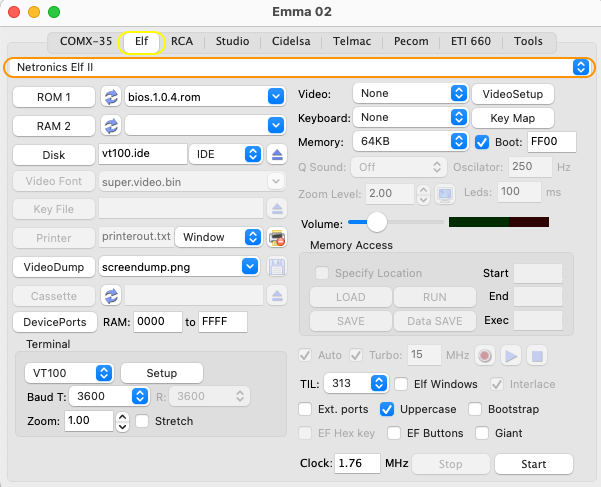The height and width of the screenshot is (487, 601).
Task: Toggle the Boot checkbox
Action: click(482, 142)
